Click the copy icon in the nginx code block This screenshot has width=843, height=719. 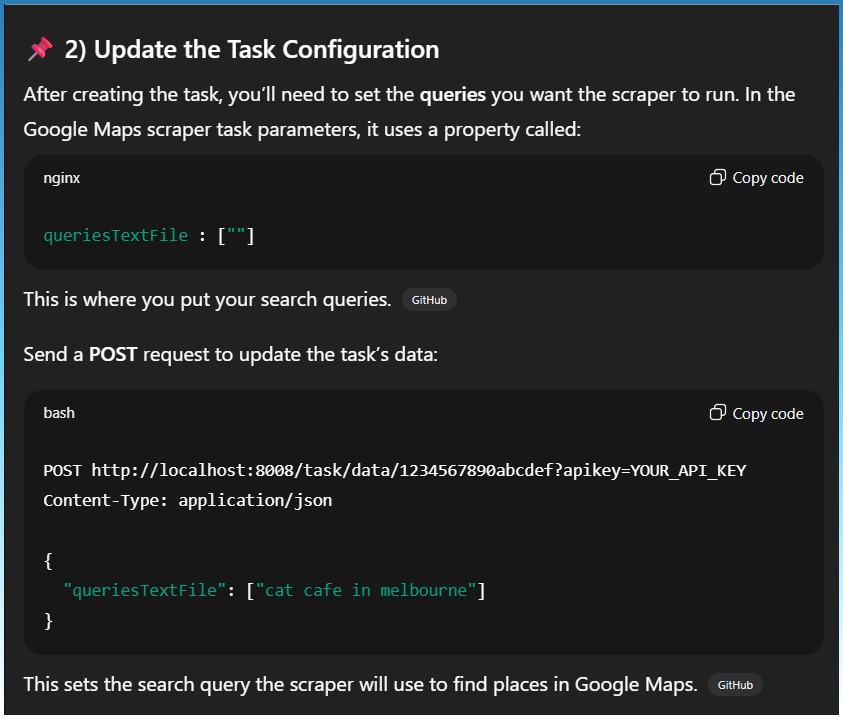[717, 178]
